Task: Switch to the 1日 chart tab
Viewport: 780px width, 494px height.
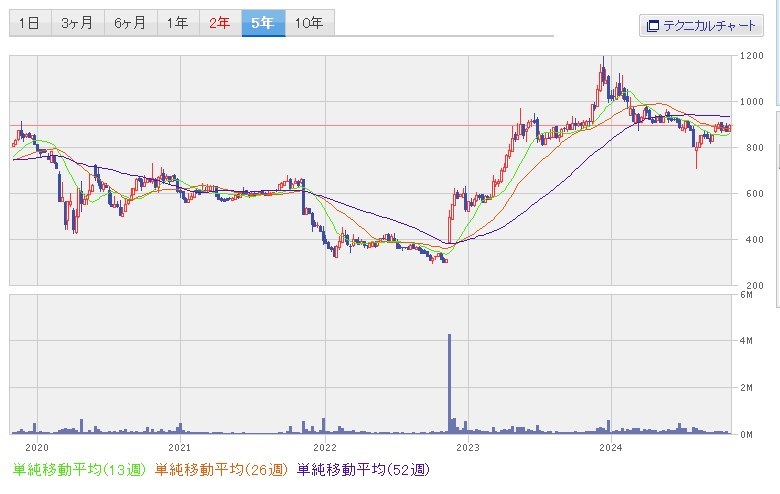Action: 30,23
